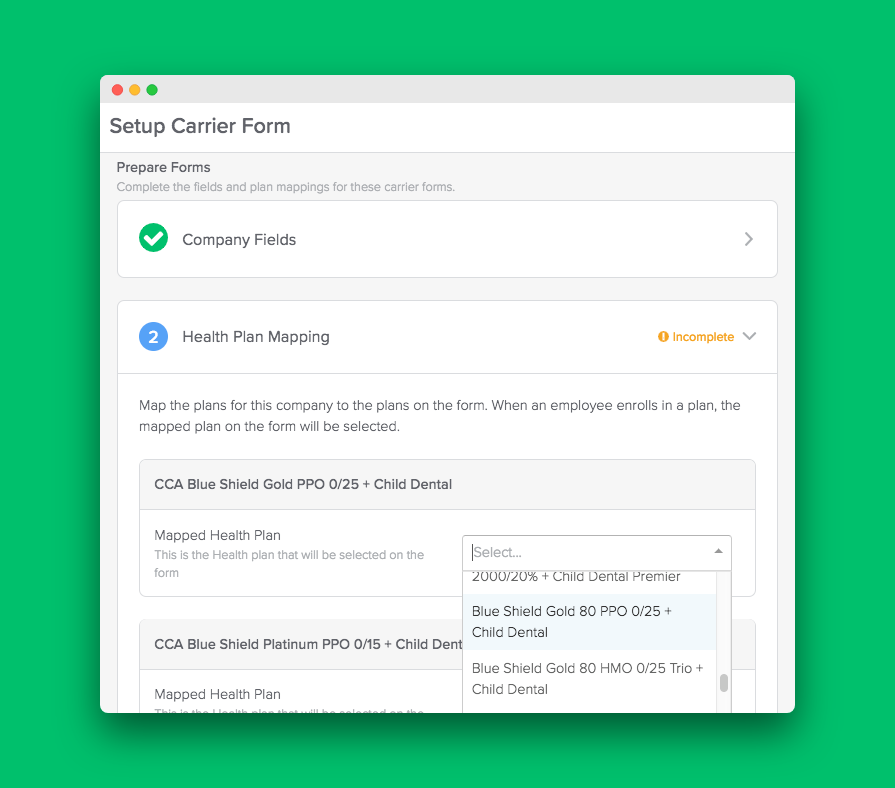
Task: Click the blue step 2 circle icon
Action: click(154, 337)
